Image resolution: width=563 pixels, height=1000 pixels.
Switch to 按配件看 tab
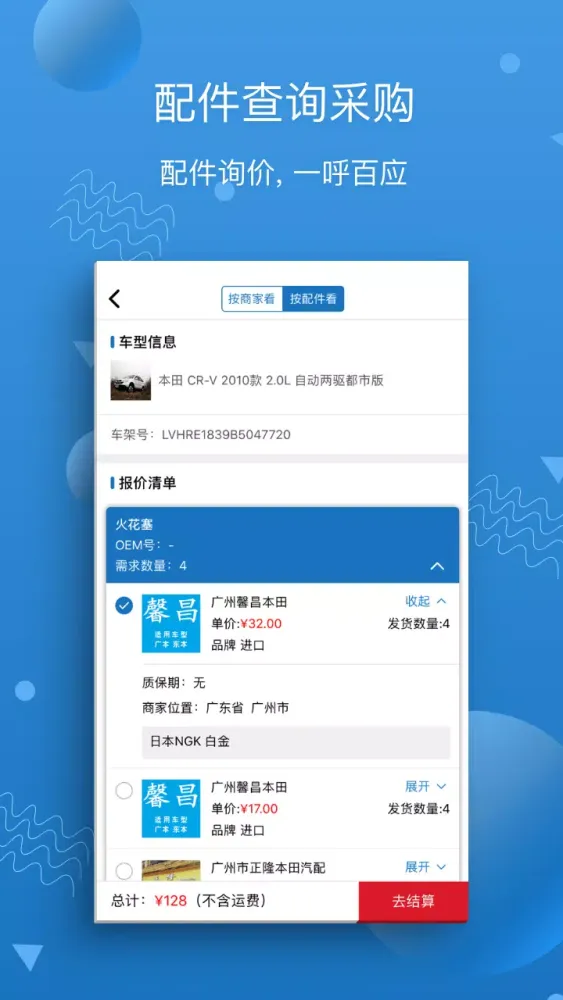click(x=313, y=298)
